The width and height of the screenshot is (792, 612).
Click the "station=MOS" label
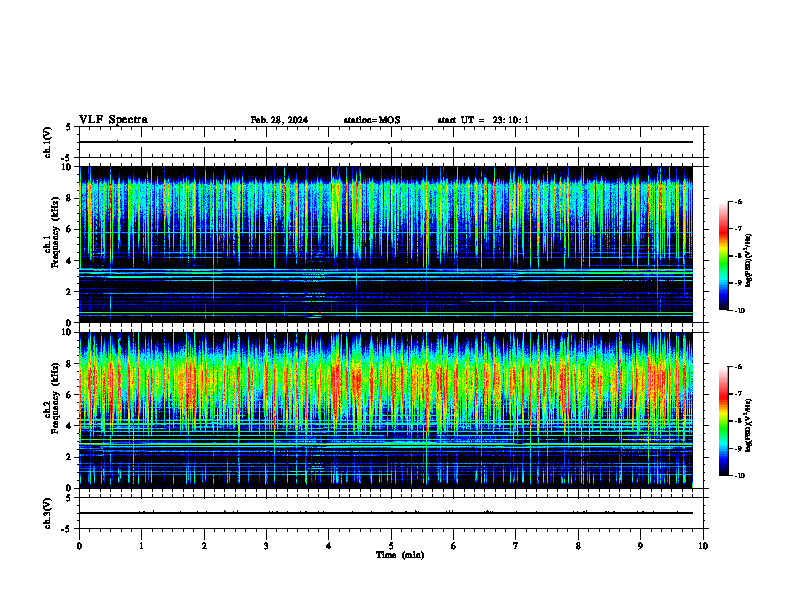coord(372,120)
